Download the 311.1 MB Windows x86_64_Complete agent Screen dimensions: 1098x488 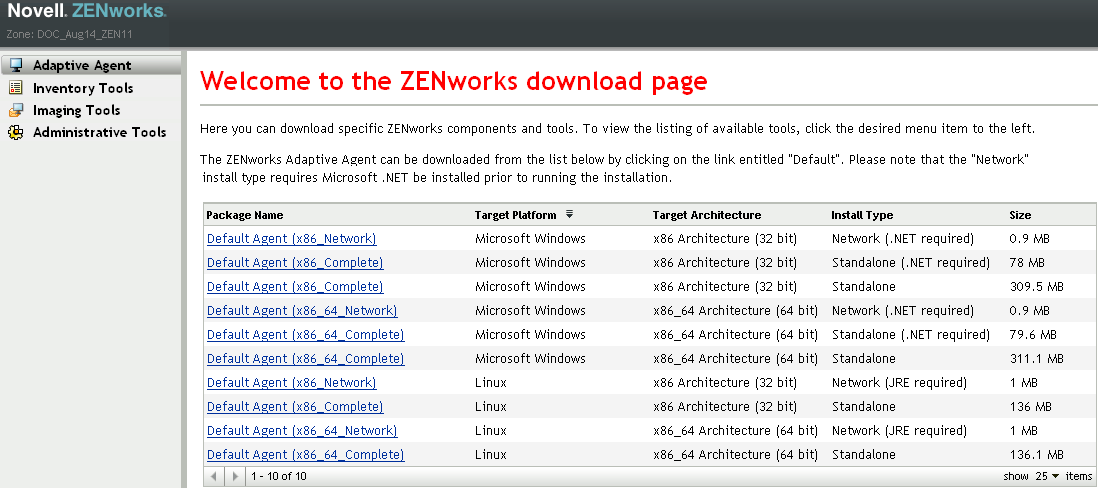click(x=305, y=359)
